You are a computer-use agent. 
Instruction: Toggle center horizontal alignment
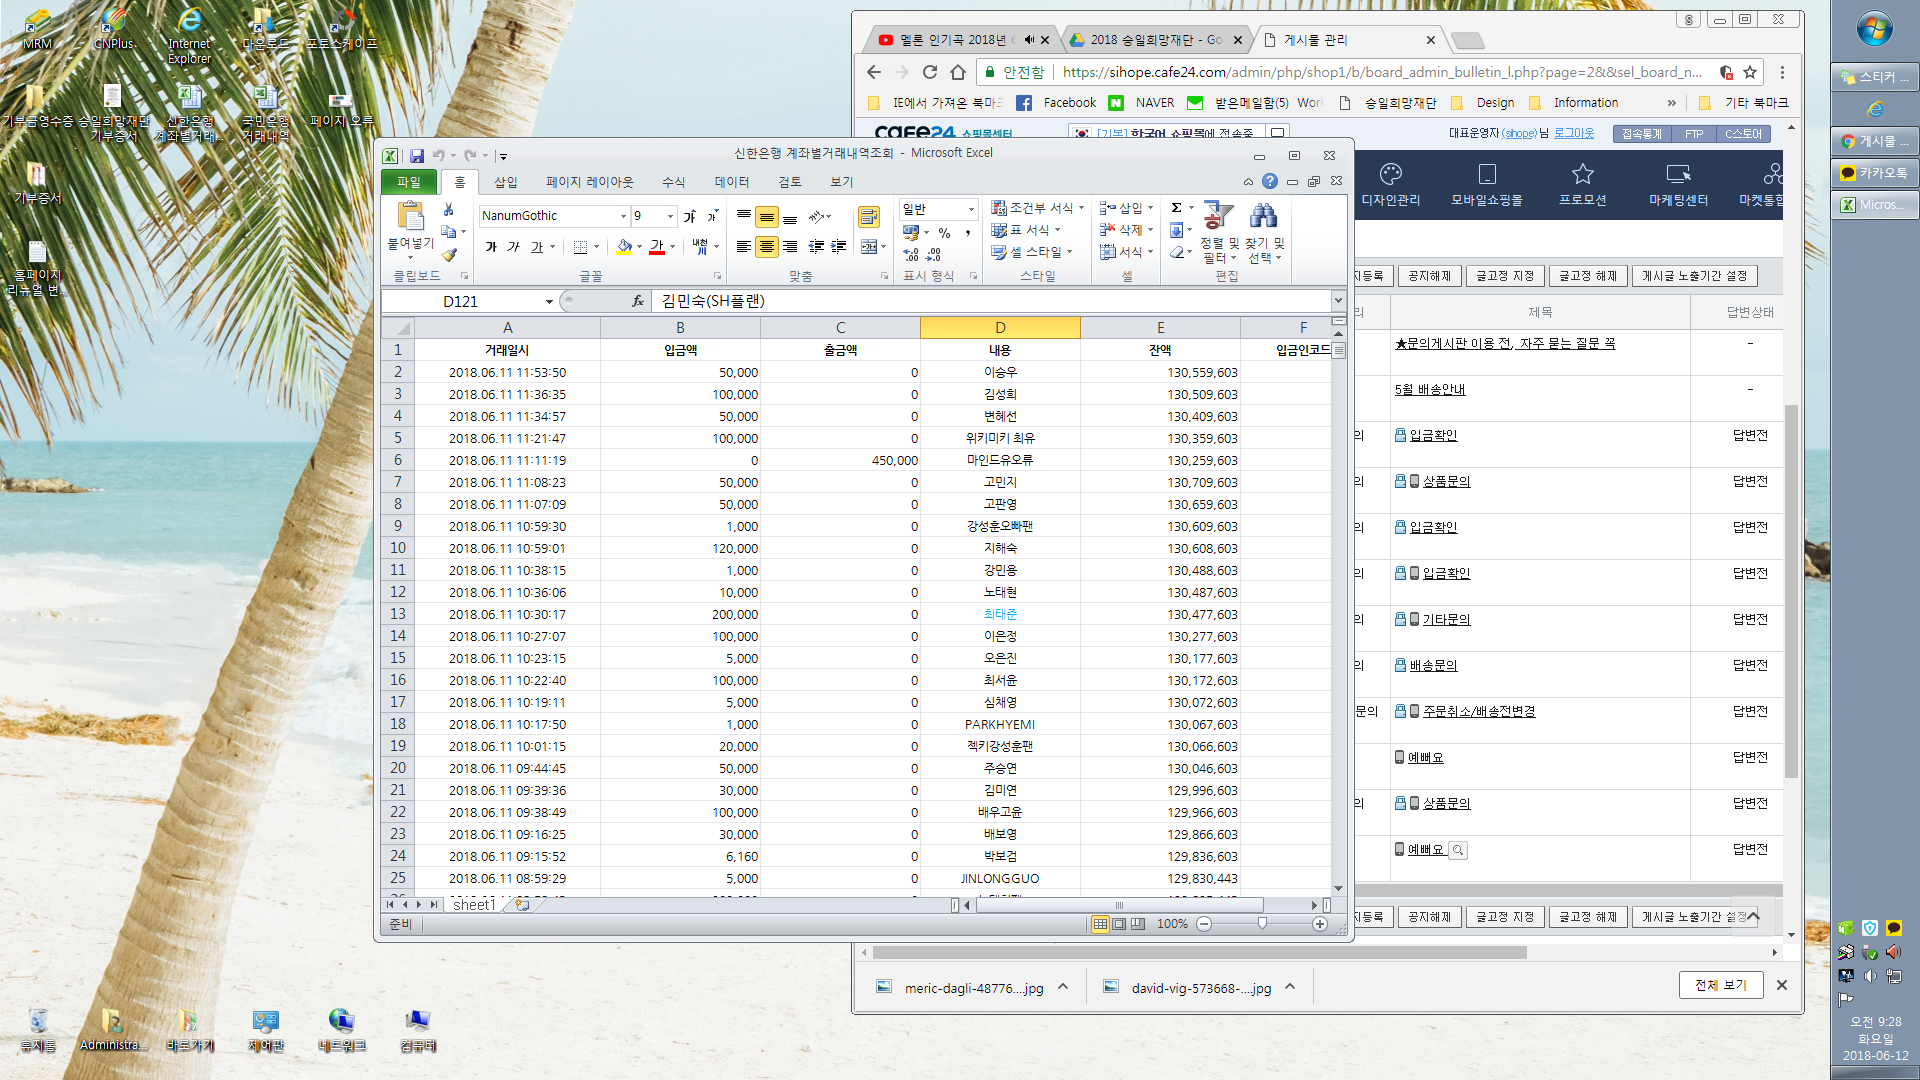(x=766, y=246)
